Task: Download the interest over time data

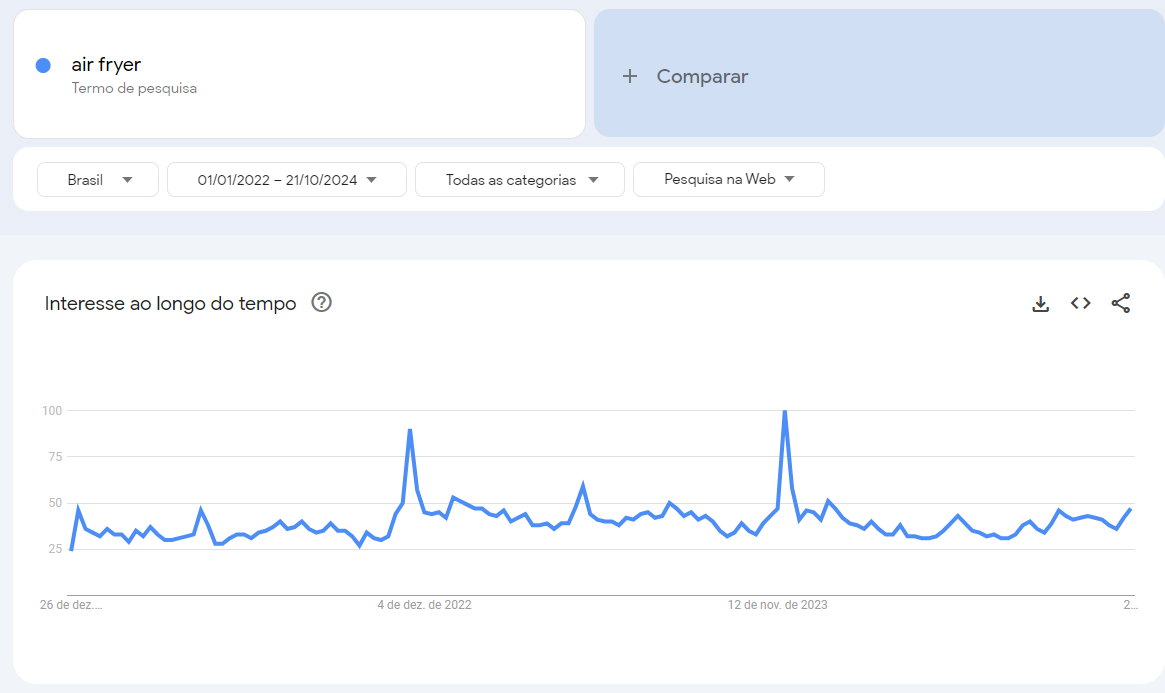Action: 1040,304
